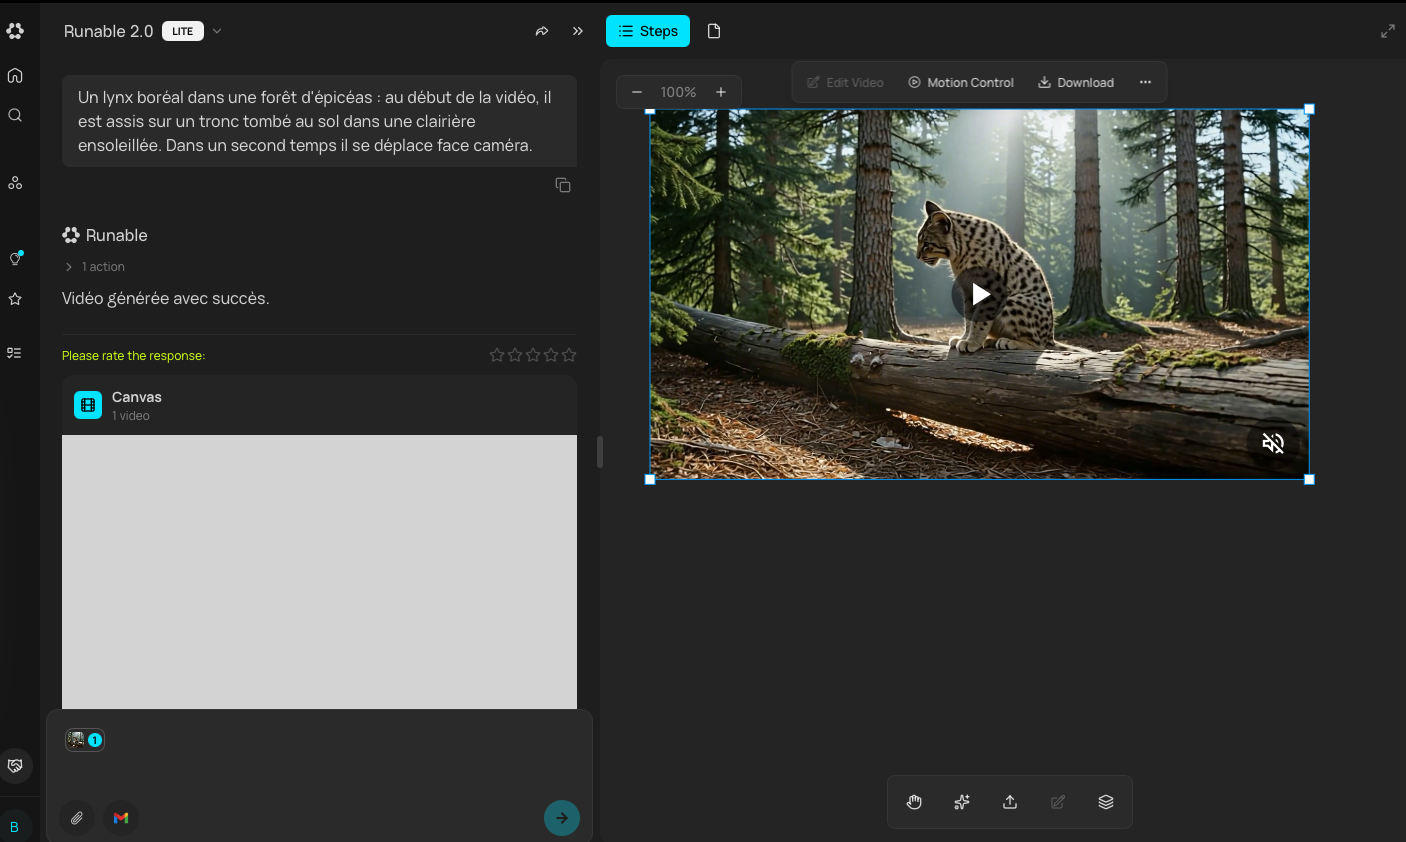This screenshot has height=842, width=1406.
Task: Open Motion Control for the video
Action: [x=960, y=82]
